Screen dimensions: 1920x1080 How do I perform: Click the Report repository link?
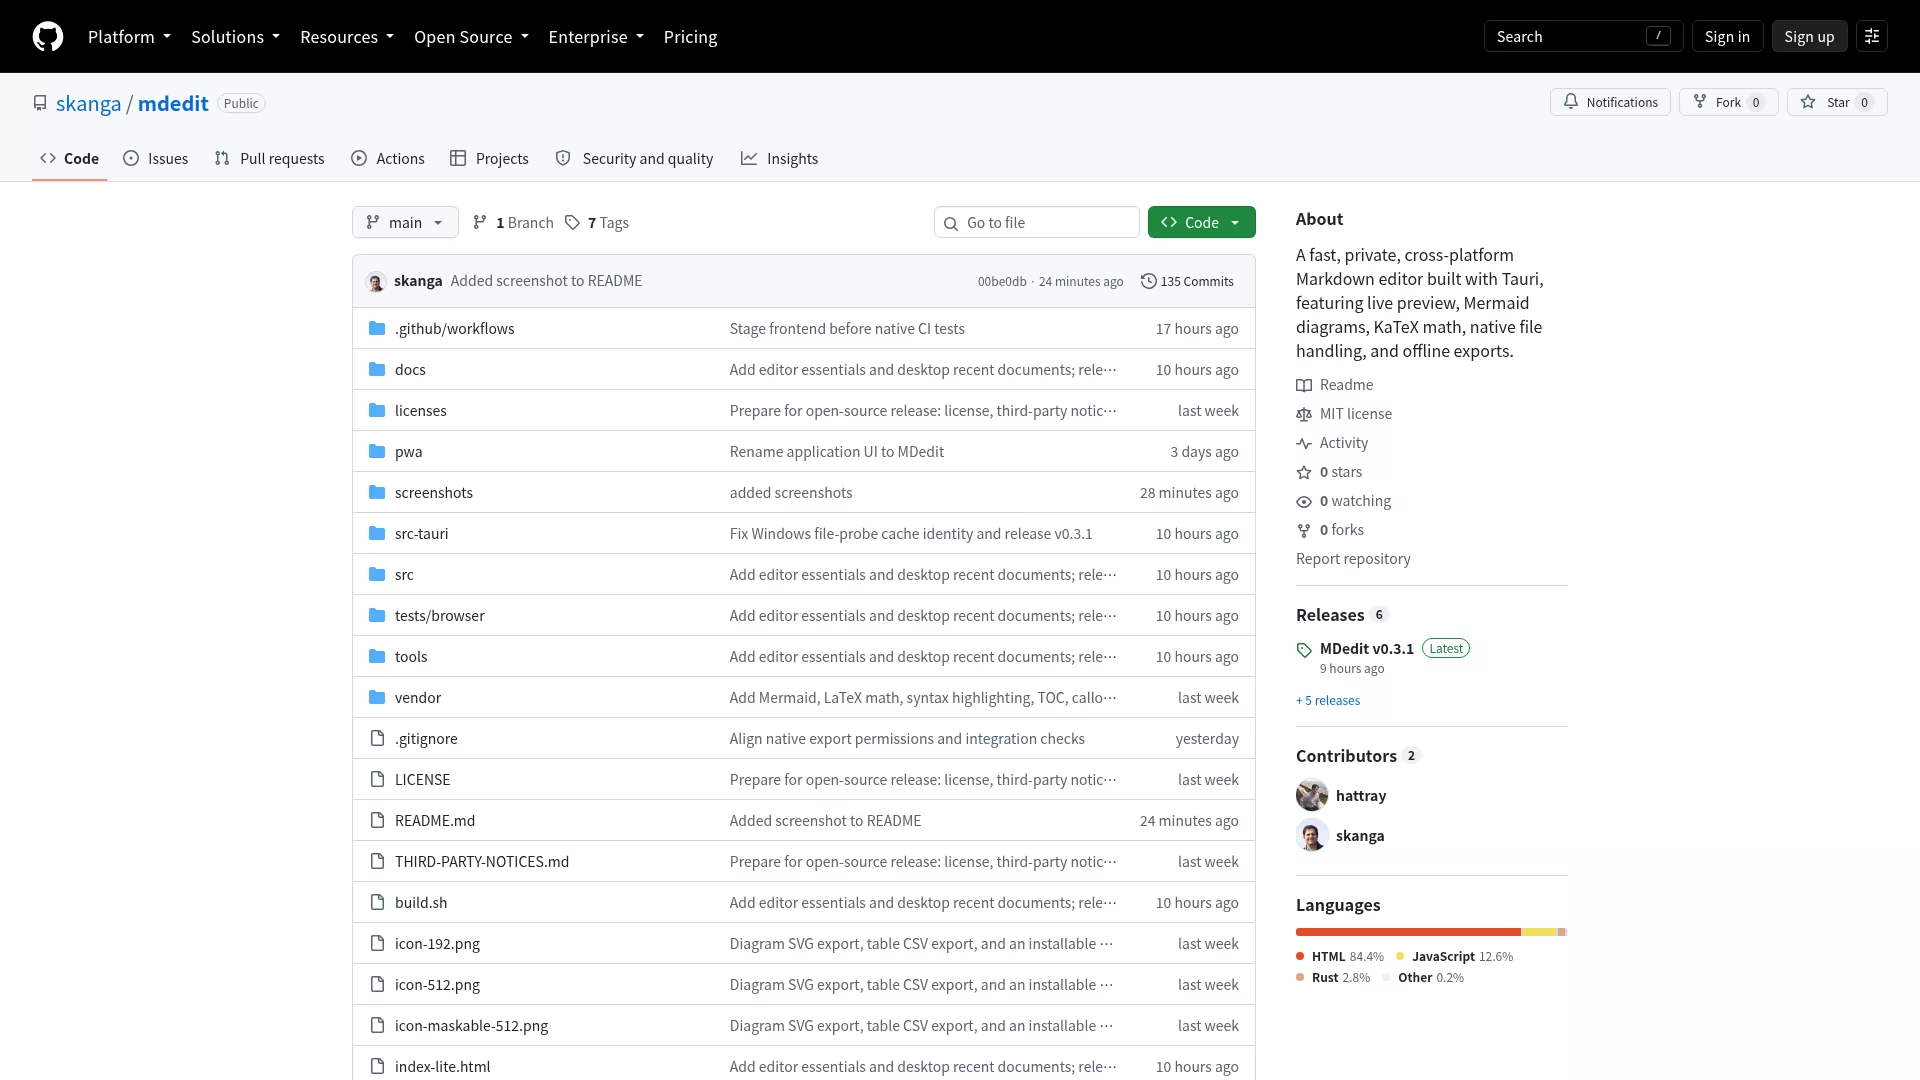pos(1353,559)
